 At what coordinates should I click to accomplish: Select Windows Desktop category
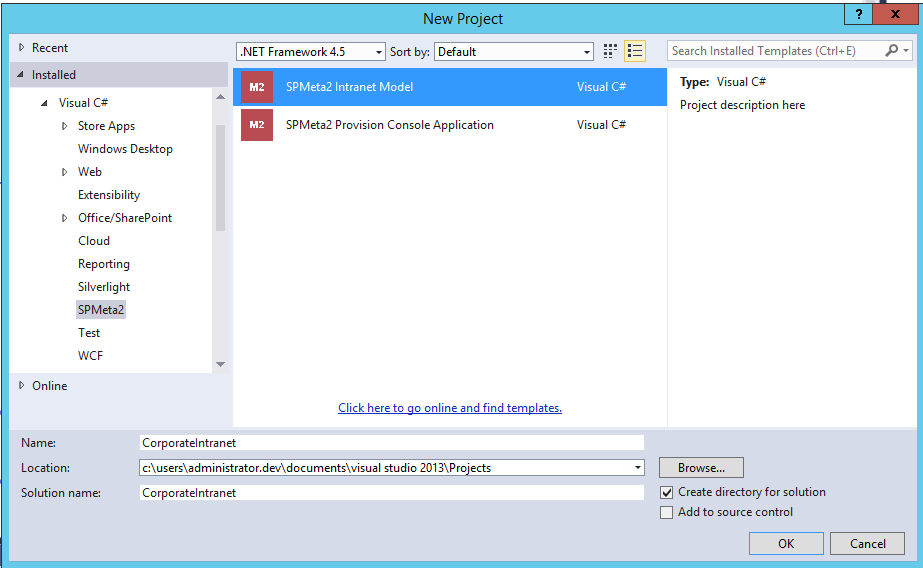click(125, 149)
